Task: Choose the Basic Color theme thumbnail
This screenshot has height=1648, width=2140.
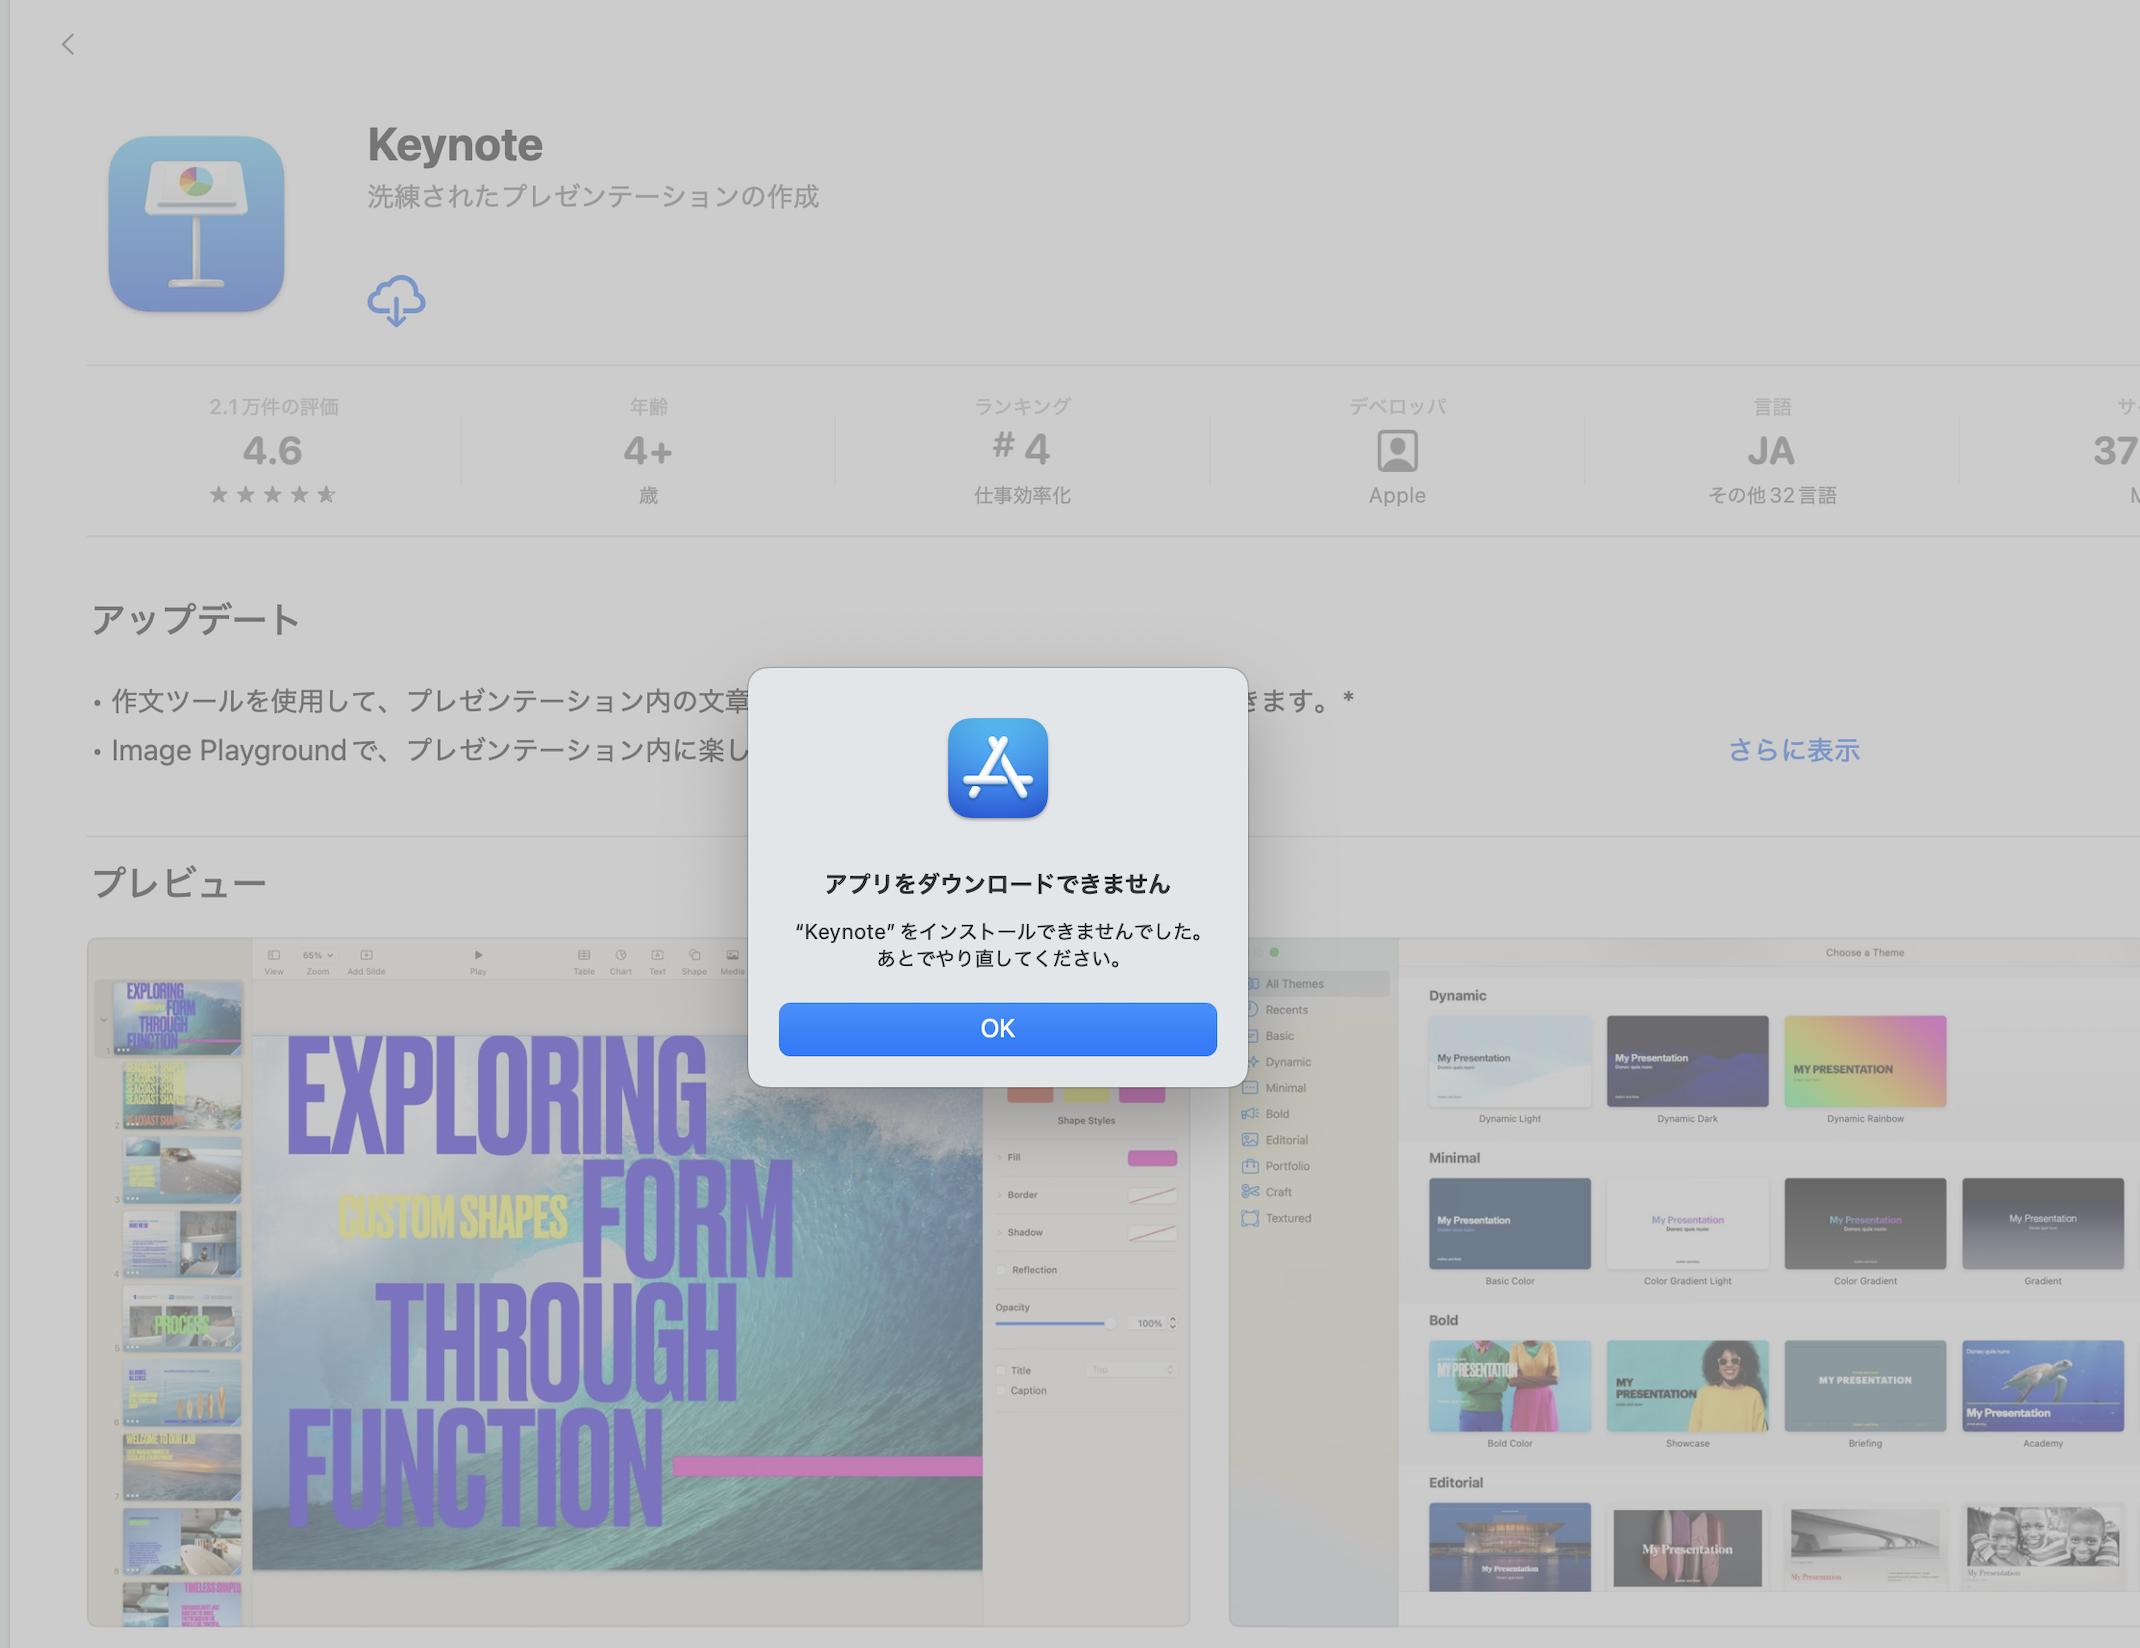Action: click(1509, 1223)
